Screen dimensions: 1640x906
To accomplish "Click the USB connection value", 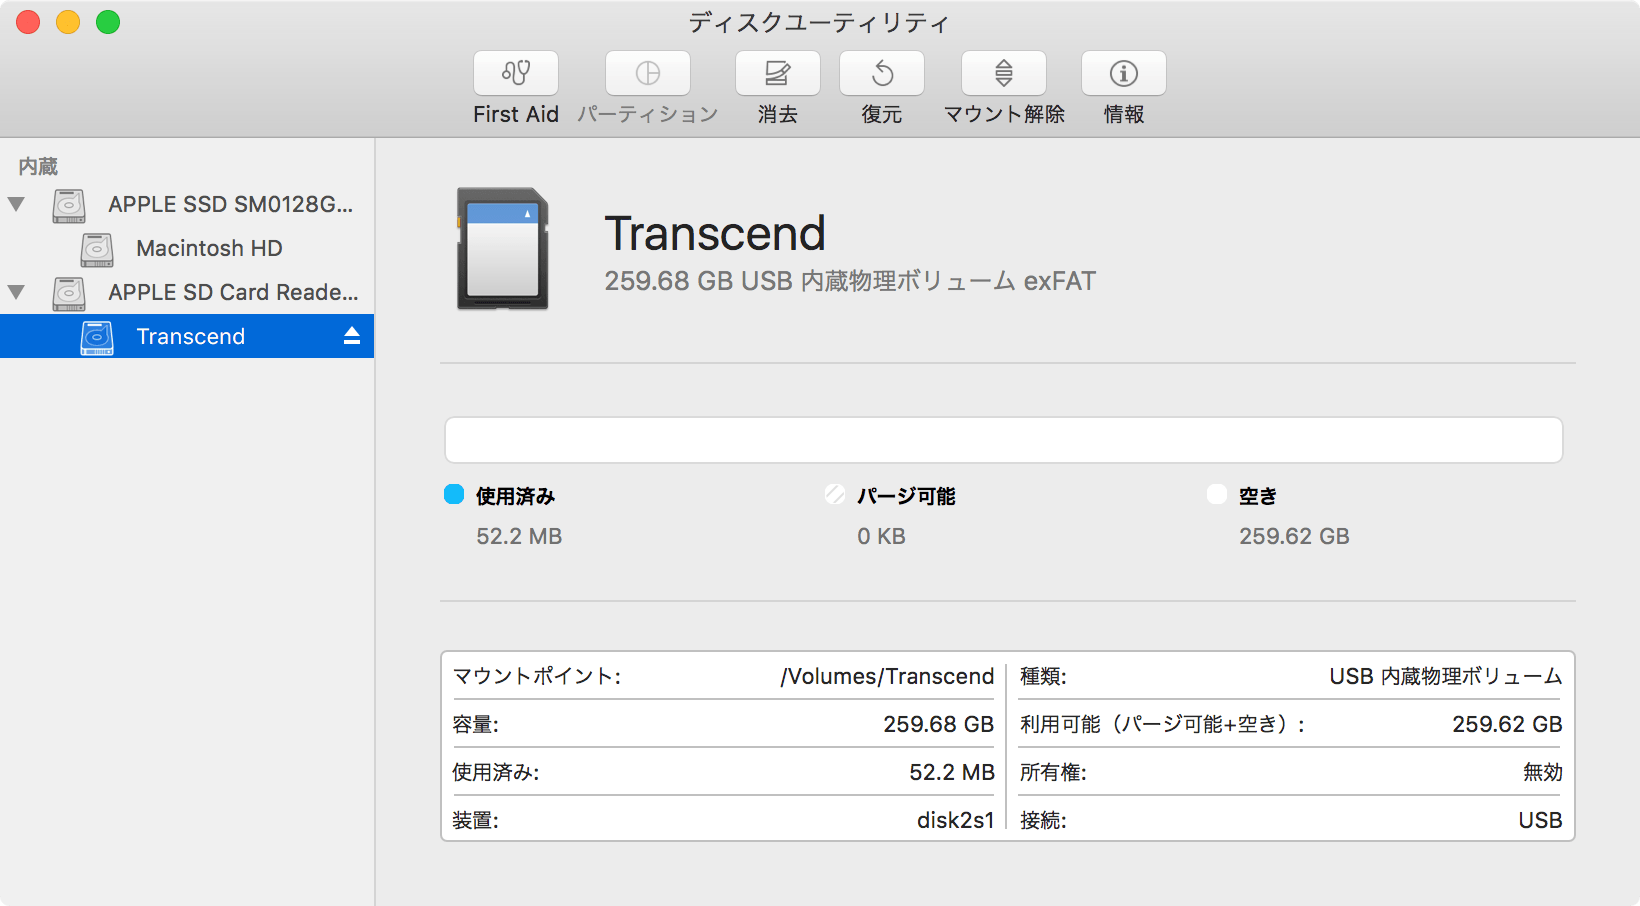I will point(1540,820).
